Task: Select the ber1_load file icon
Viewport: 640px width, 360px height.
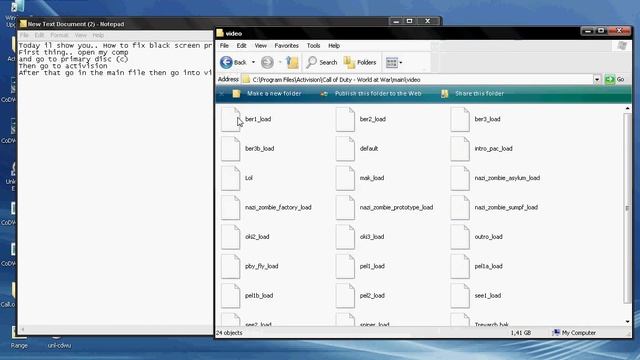Action: pyautogui.click(x=231, y=120)
